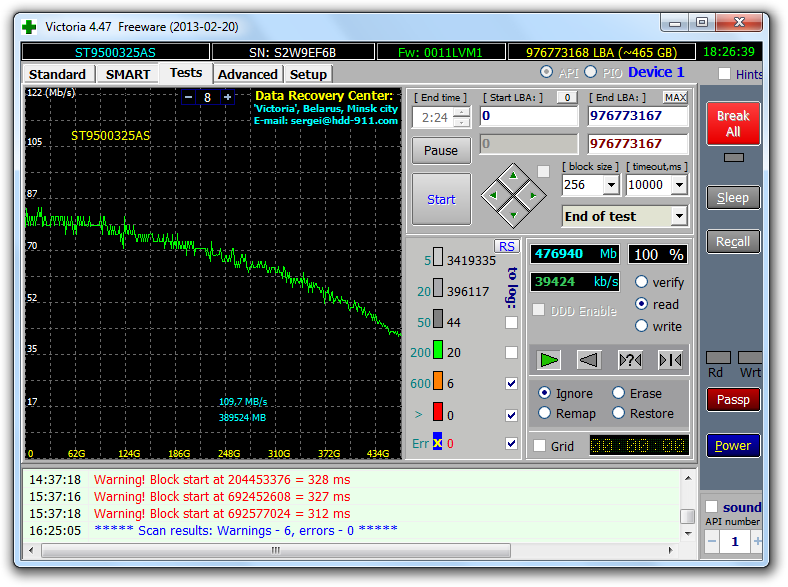Click the Start LBA input field
The width and height of the screenshot is (788, 587).
tap(529, 116)
